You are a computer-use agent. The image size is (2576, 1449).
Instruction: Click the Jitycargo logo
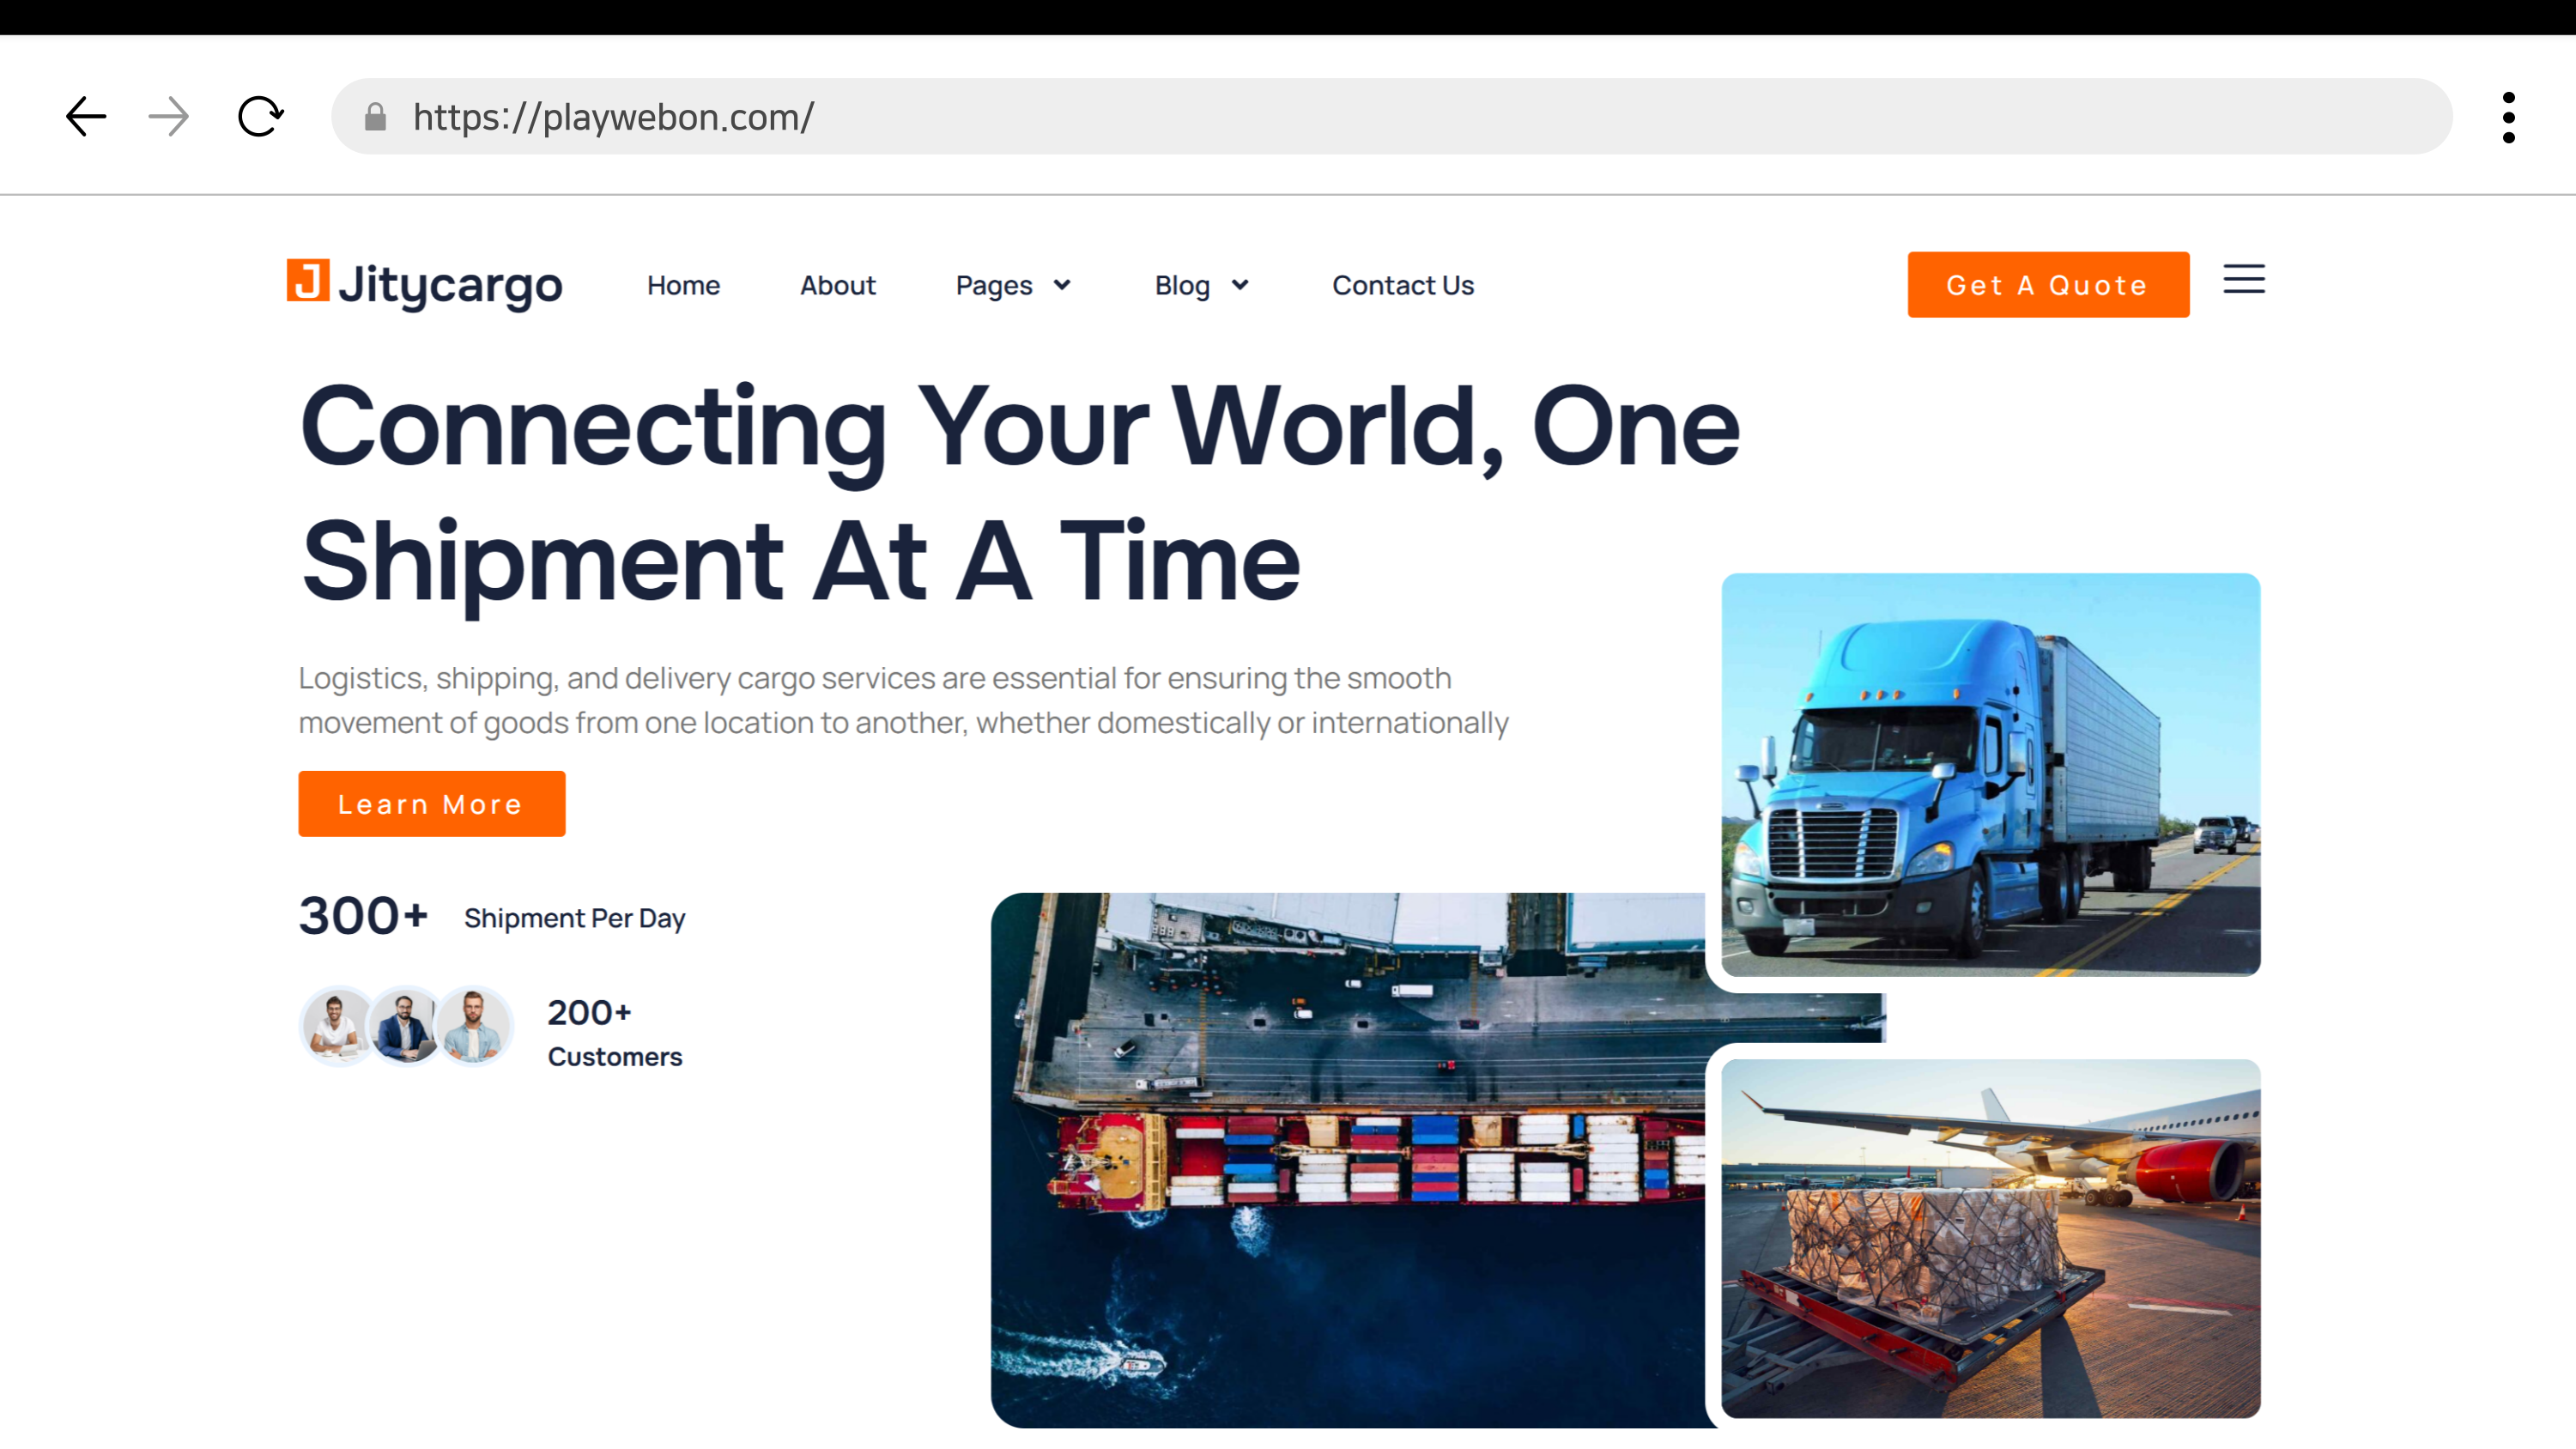[x=424, y=284]
